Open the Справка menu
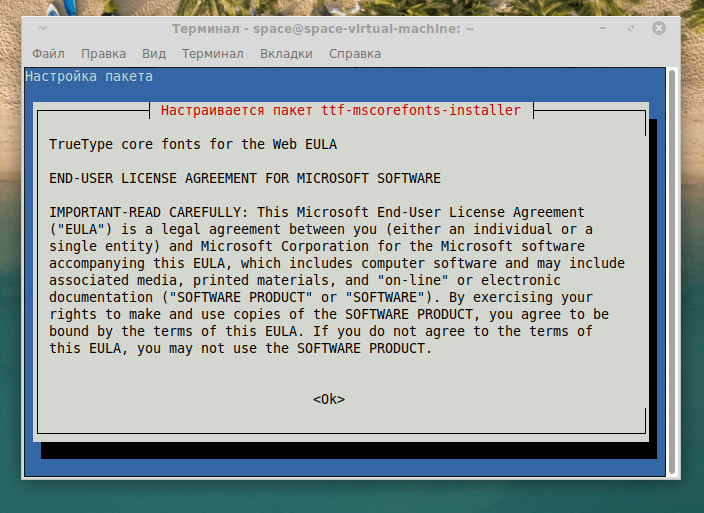This screenshot has height=513, width=704. [x=355, y=54]
